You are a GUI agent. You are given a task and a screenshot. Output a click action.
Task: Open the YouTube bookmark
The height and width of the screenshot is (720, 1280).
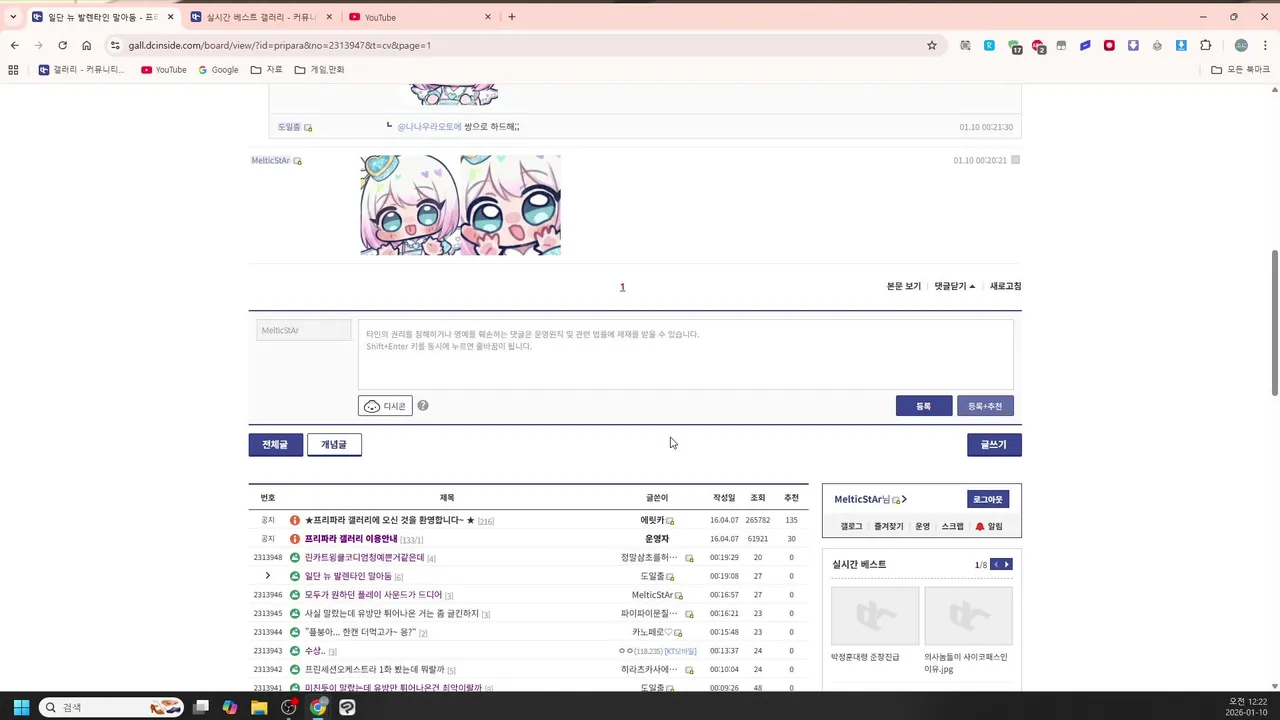[163, 70]
